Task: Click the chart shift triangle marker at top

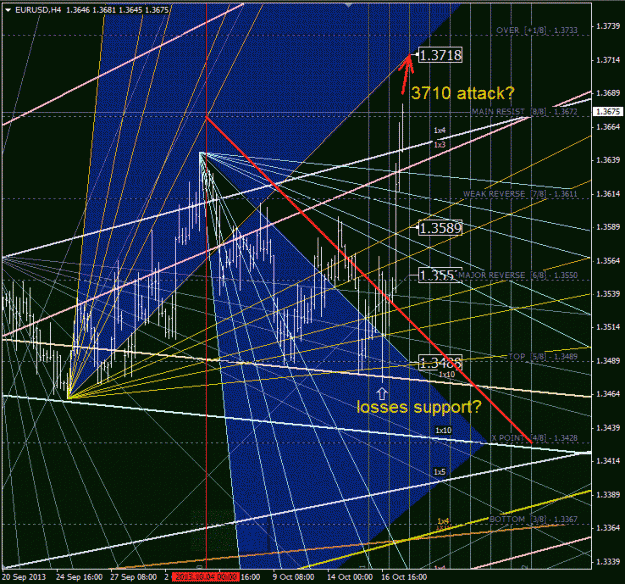Action: point(349,5)
